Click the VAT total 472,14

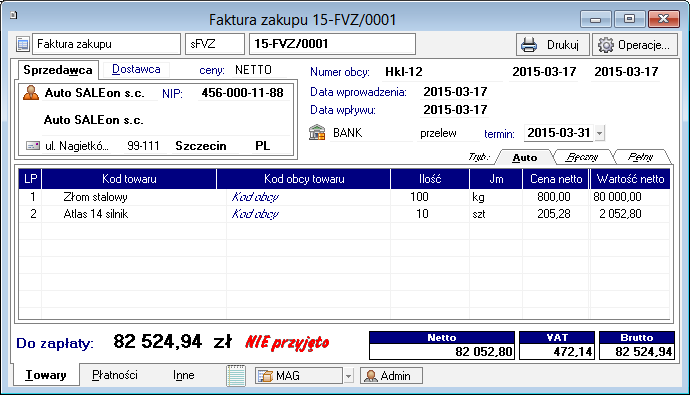(557, 352)
